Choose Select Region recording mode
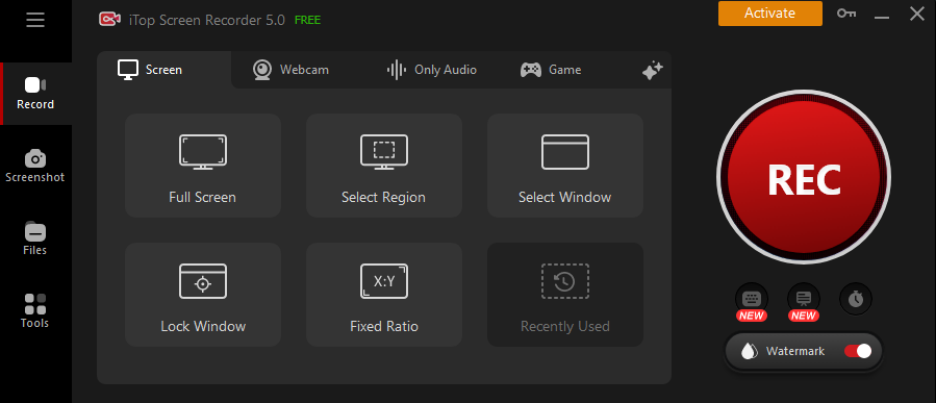 pyautogui.click(x=384, y=165)
